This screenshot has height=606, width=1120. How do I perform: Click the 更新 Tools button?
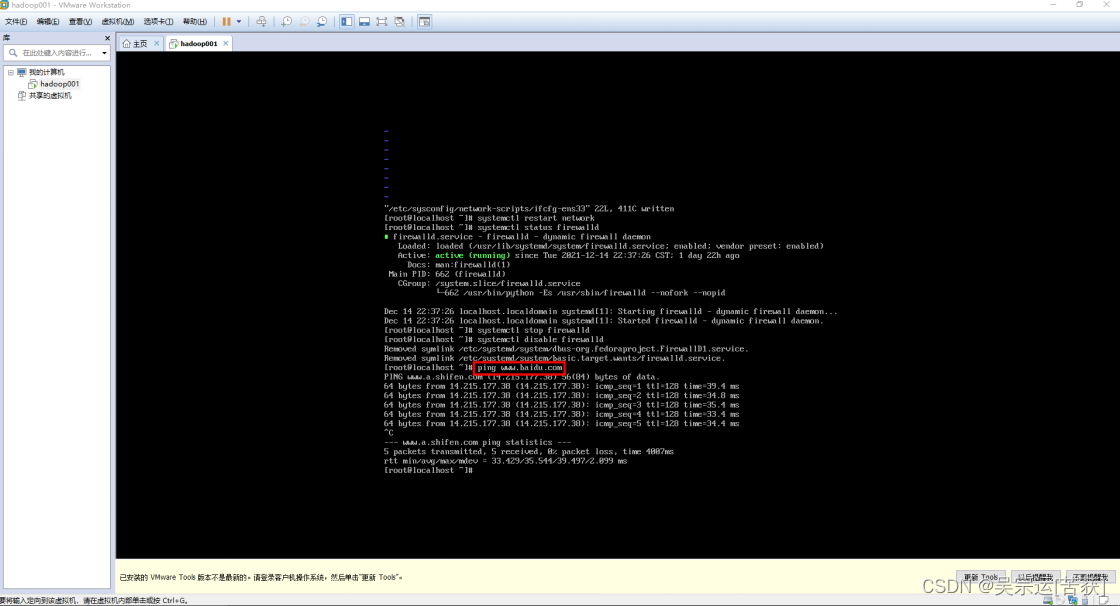point(981,577)
